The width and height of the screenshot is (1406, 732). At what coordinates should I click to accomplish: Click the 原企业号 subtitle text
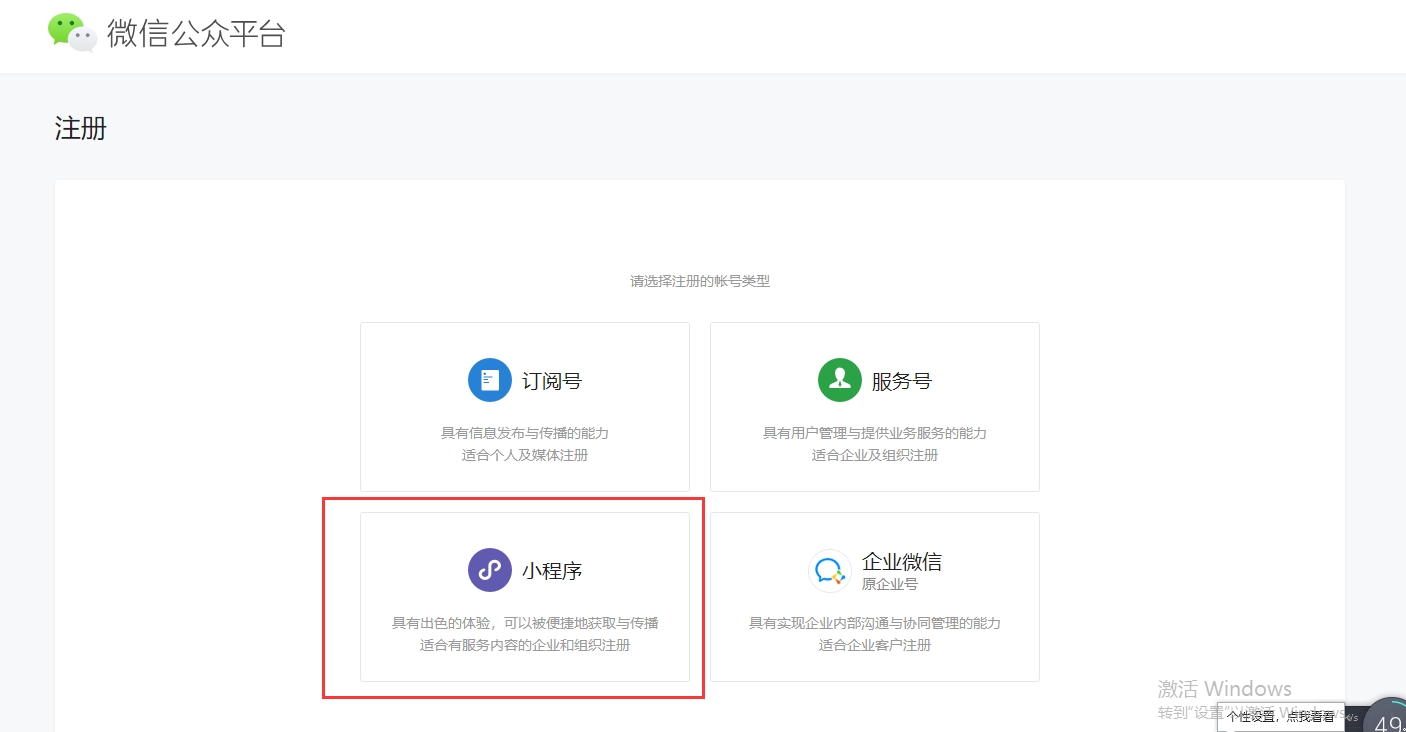point(890,584)
